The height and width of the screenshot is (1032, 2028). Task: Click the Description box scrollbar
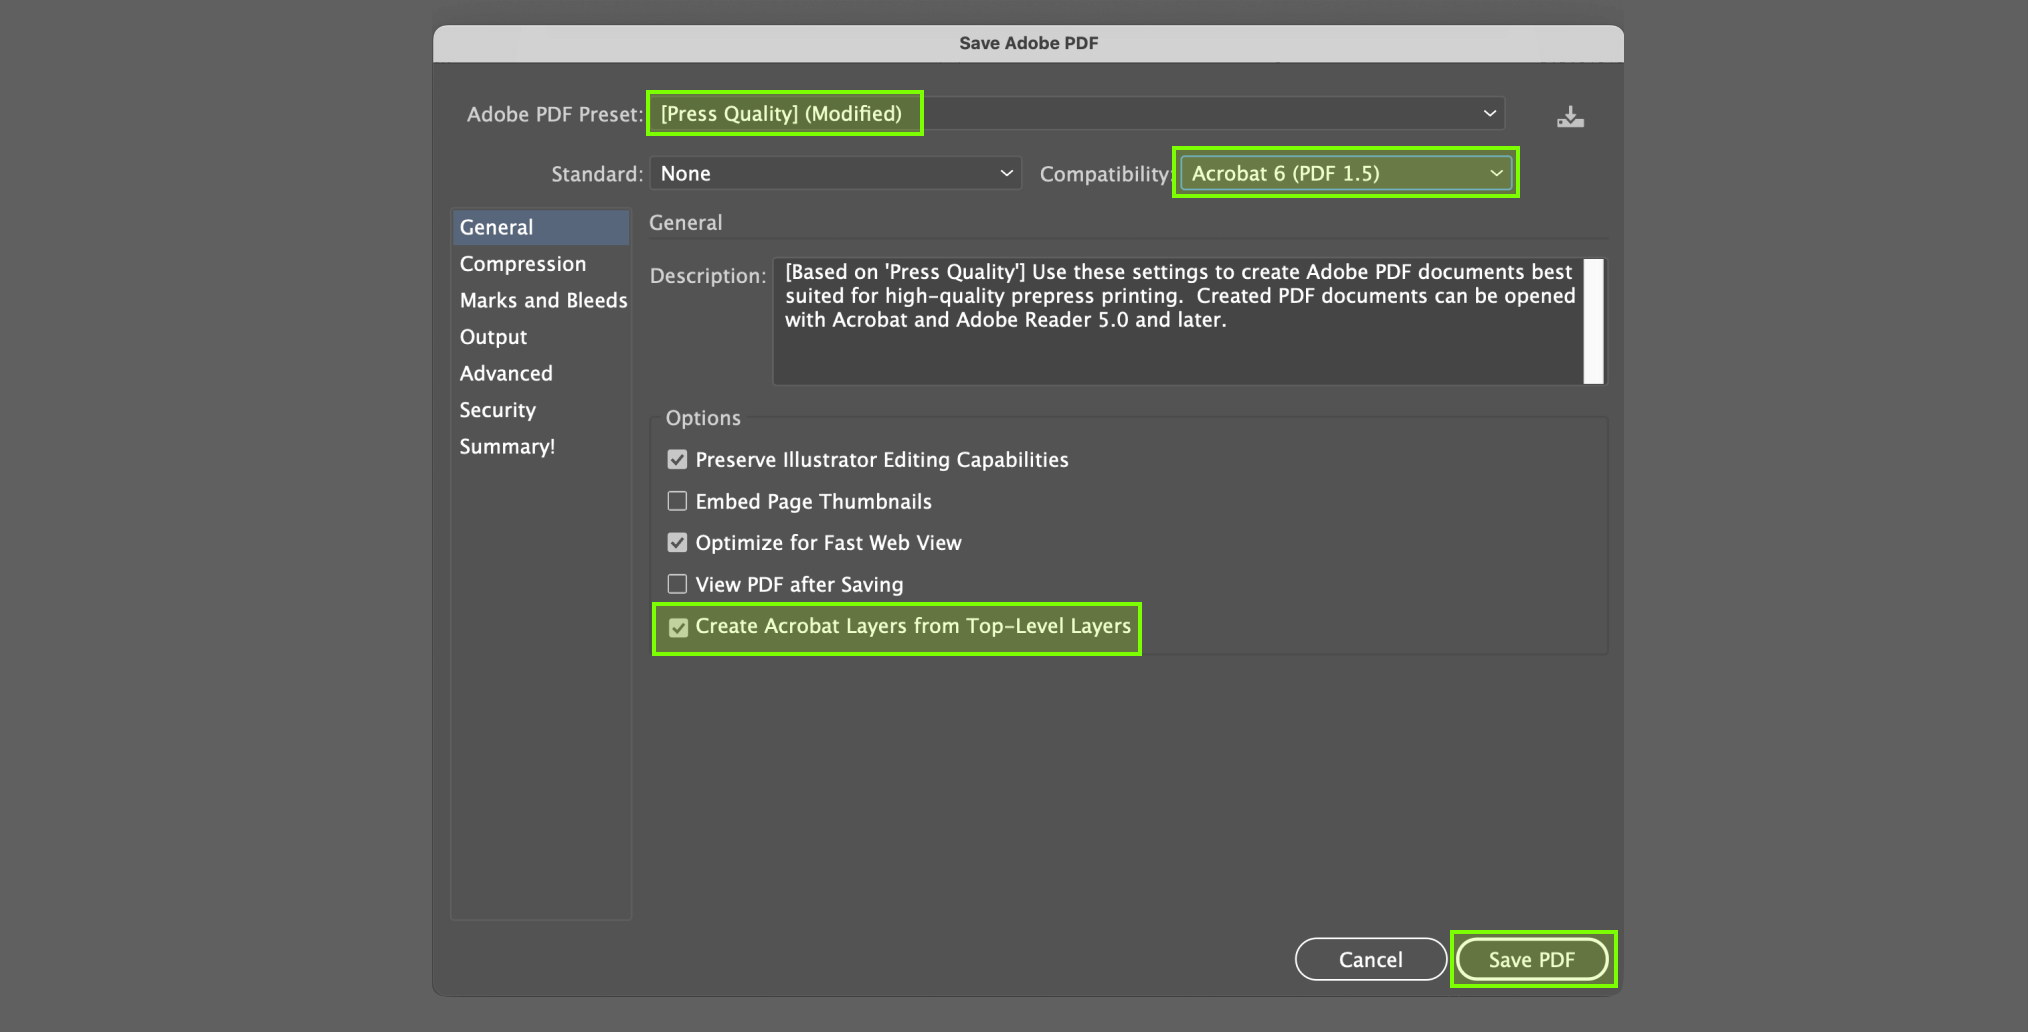[x=1594, y=321]
